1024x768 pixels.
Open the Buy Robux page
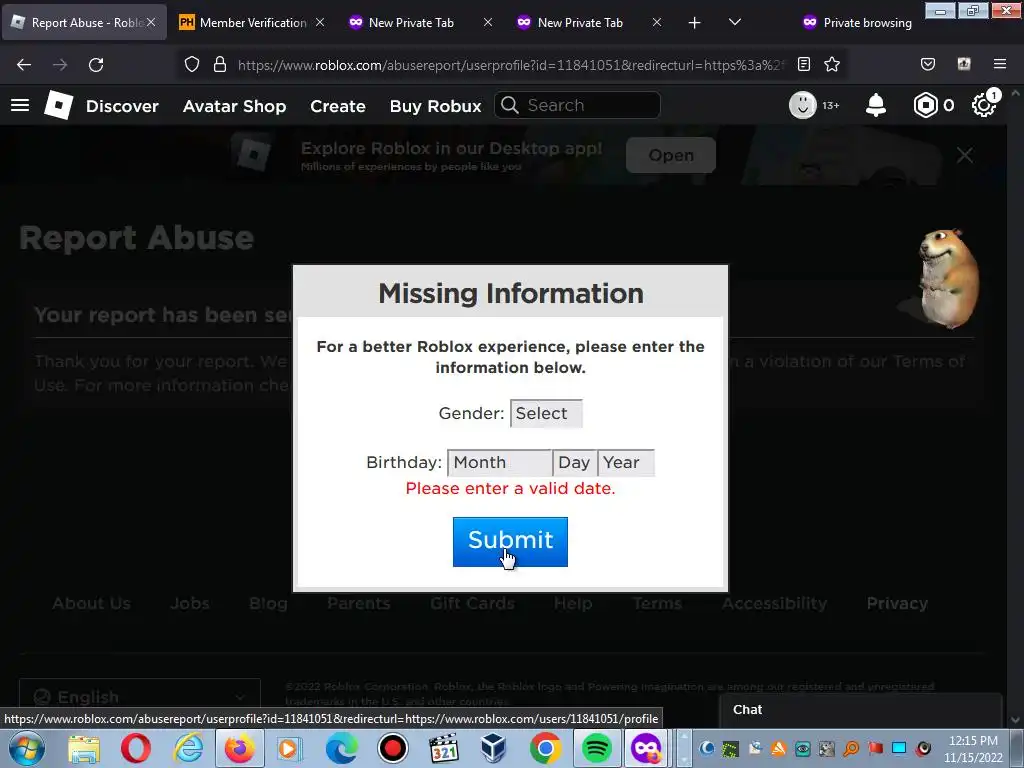(436, 106)
